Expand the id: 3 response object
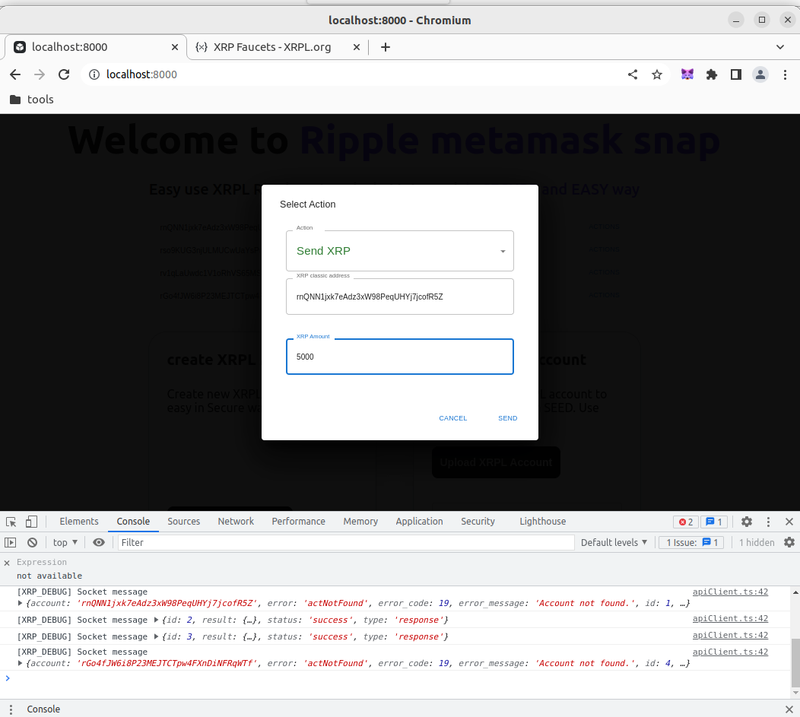The image size is (800, 717). [x=157, y=637]
